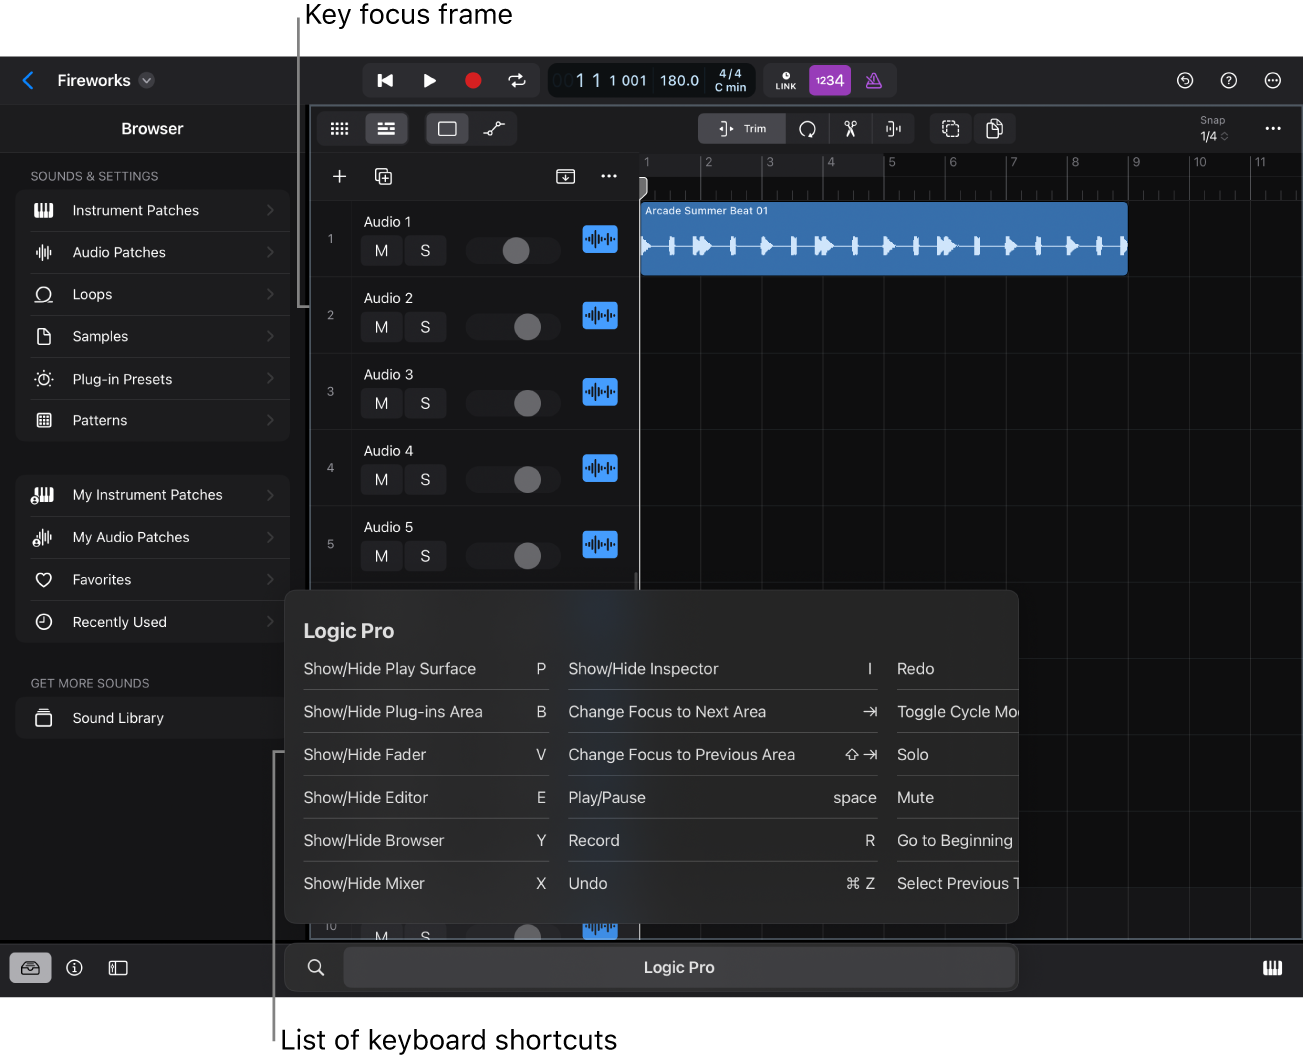Image resolution: width=1304 pixels, height=1064 pixels.
Task: Open Recently Used in the Browser
Action: click(x=153, y=622)
